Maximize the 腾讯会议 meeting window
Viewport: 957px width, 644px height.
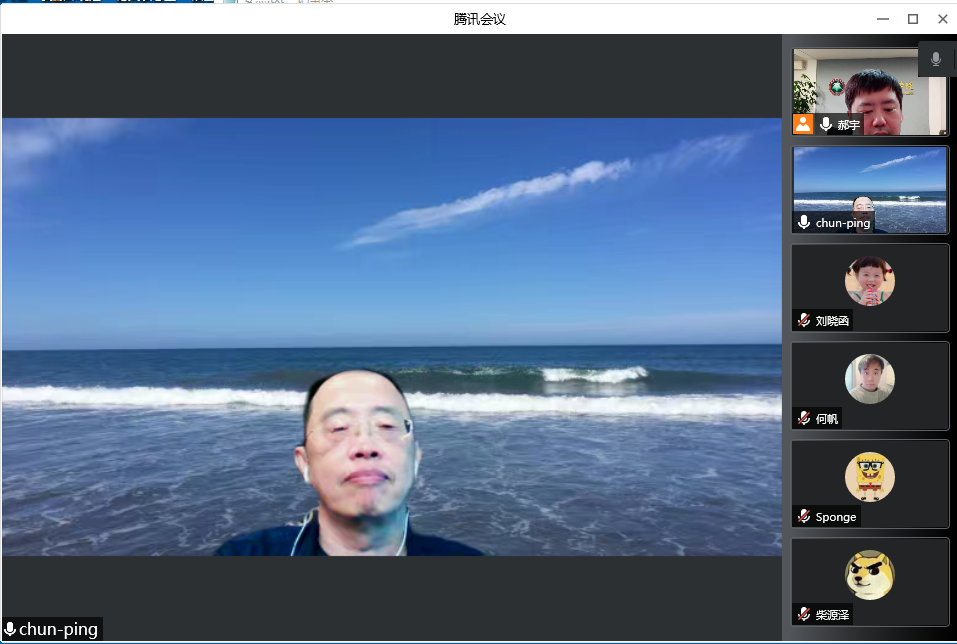(x=912, y=18)
